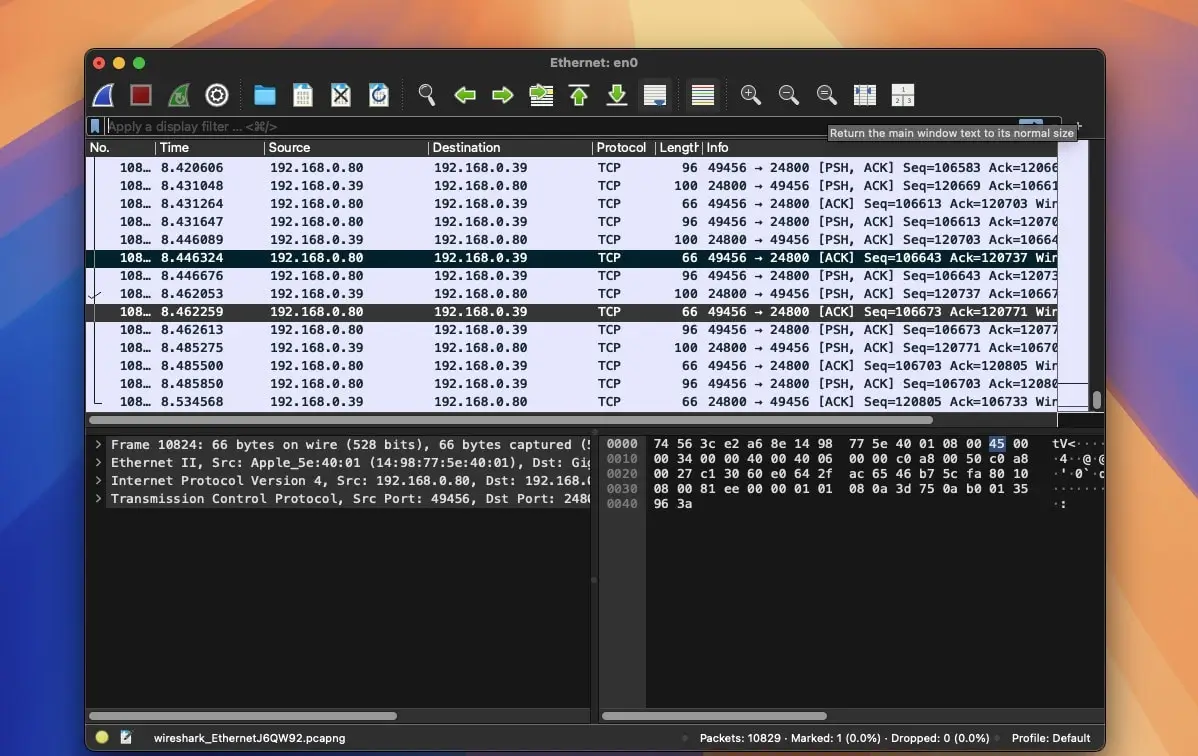Sort packets by the Source column header
1198x756 pixels.
[346, 148]
